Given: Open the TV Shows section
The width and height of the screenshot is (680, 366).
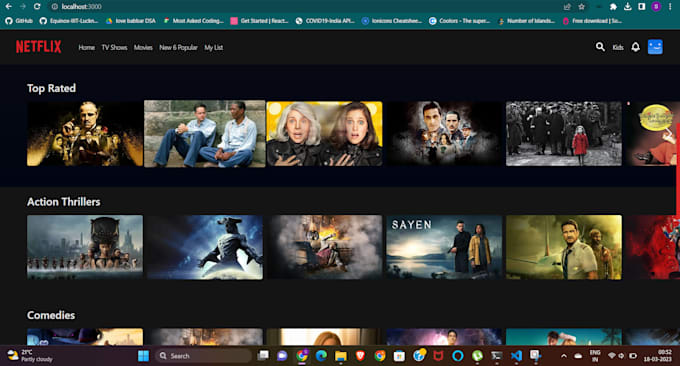Looking at the screenshot, I should coord(114,47).
